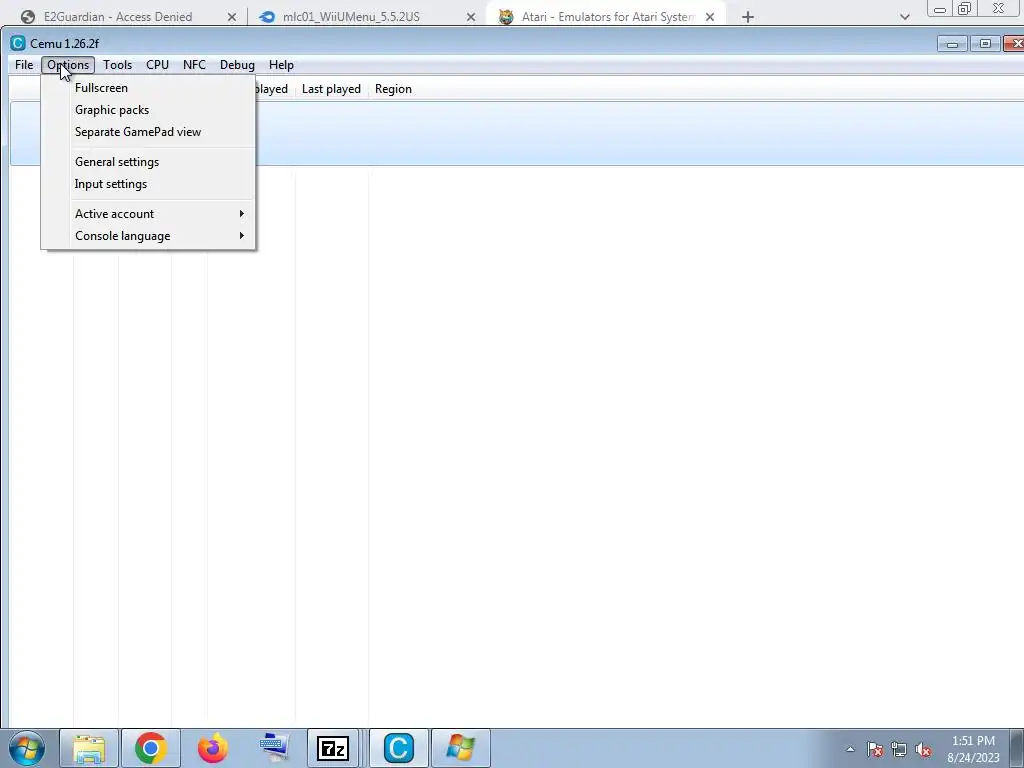Switch to Cemu via taskbar icon

pyautogui.click(x=399, y=748)
